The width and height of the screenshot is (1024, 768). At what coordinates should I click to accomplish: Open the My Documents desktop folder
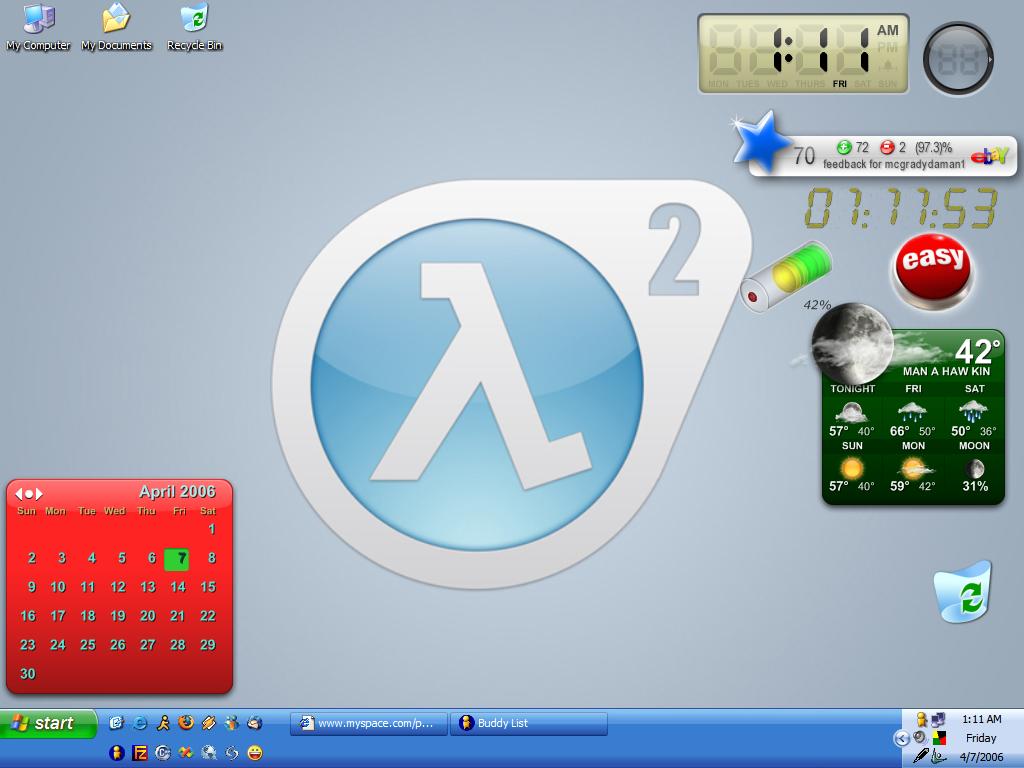[x=116, y=27]
